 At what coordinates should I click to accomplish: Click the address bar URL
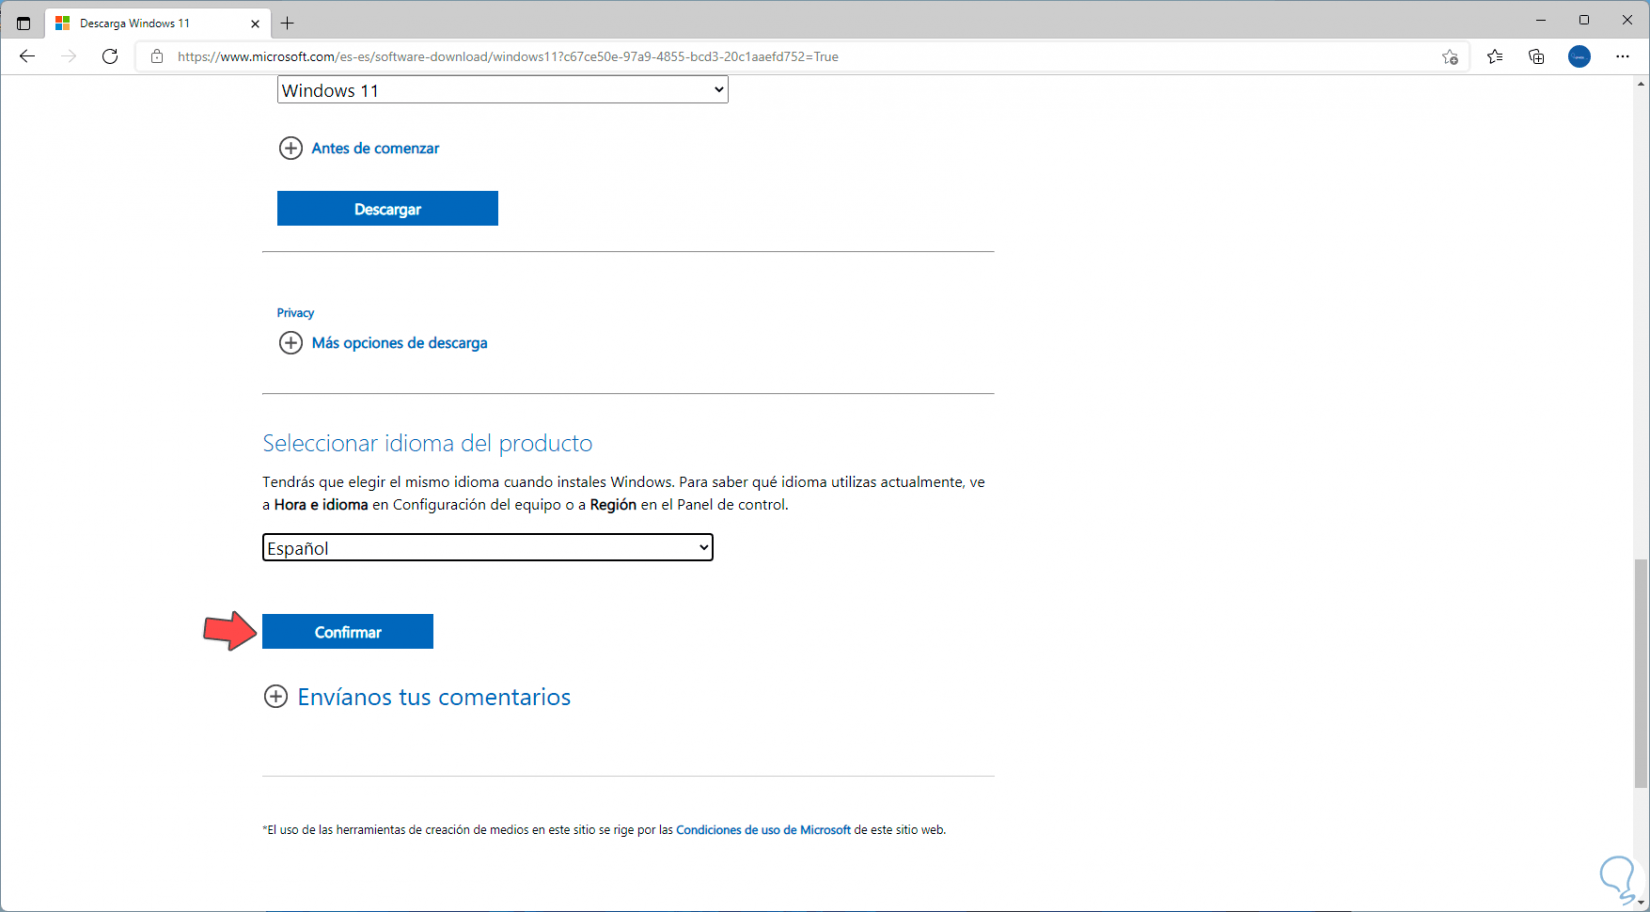point(508,57)
